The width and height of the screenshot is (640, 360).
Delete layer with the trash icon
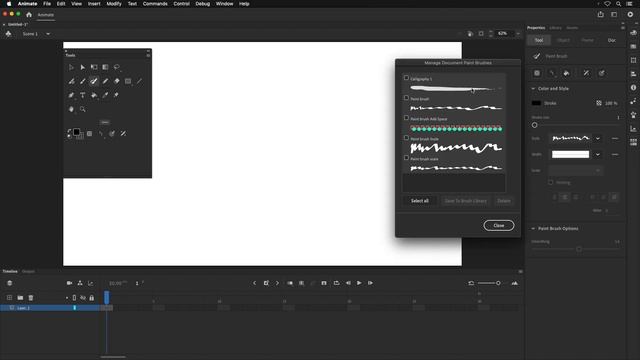click(x=31, y=298)
